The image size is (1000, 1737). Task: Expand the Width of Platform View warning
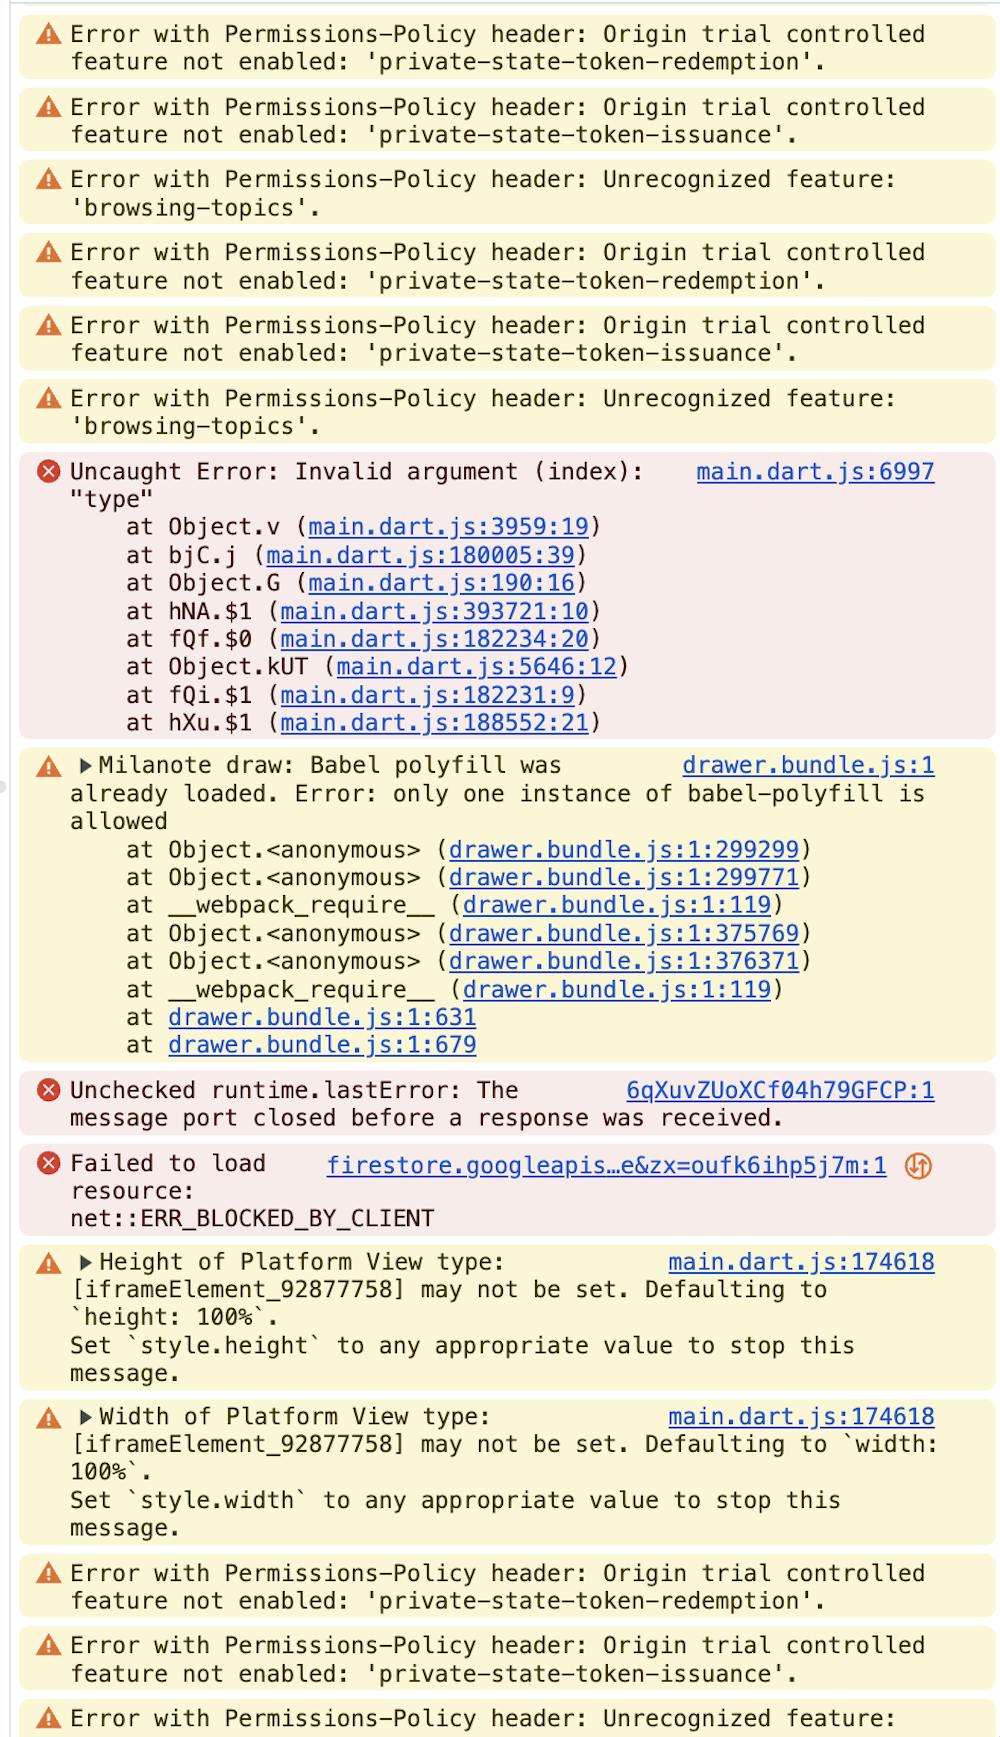(85, 1417)
